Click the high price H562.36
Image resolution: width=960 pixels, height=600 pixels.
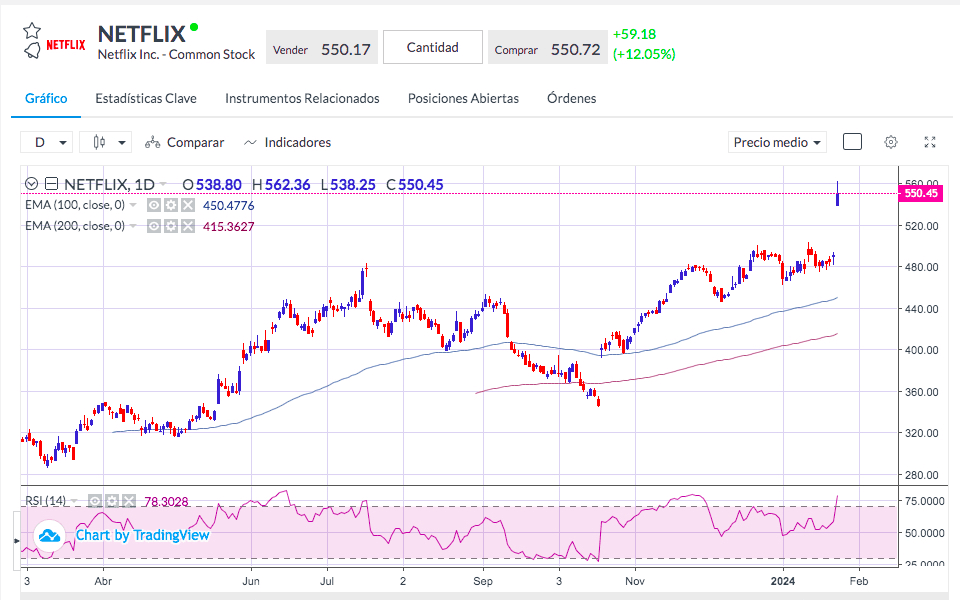click(x=281, y=185)
